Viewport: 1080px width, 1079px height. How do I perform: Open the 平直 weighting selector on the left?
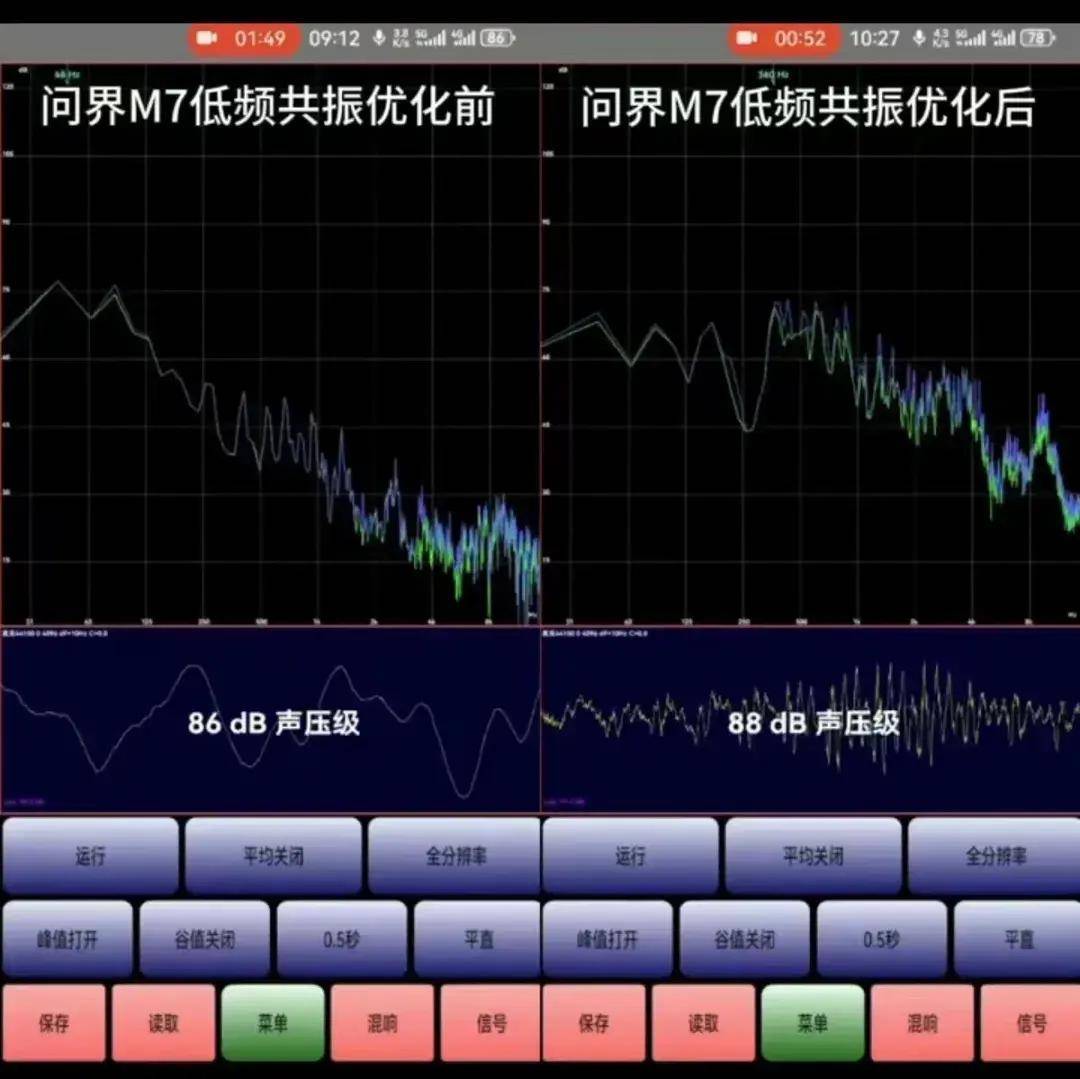point(477,939)
